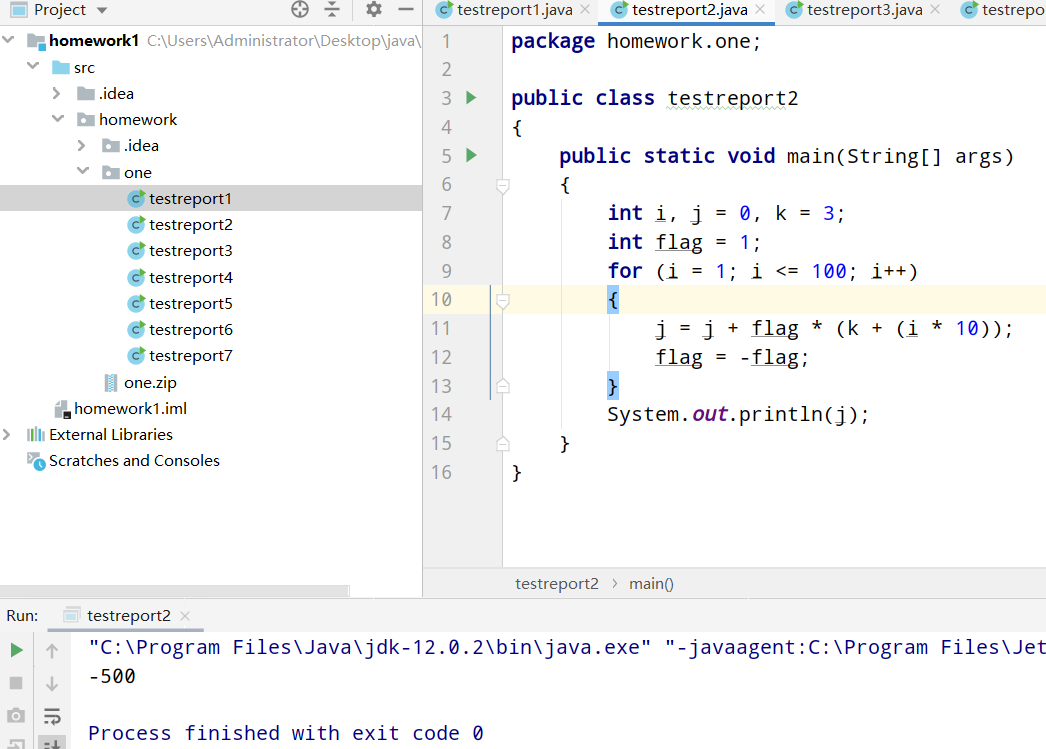Select testreport2 in project tree
The width and height of the screenshot is (1046, 749).
pyautogui.click(x=190, y=225)
